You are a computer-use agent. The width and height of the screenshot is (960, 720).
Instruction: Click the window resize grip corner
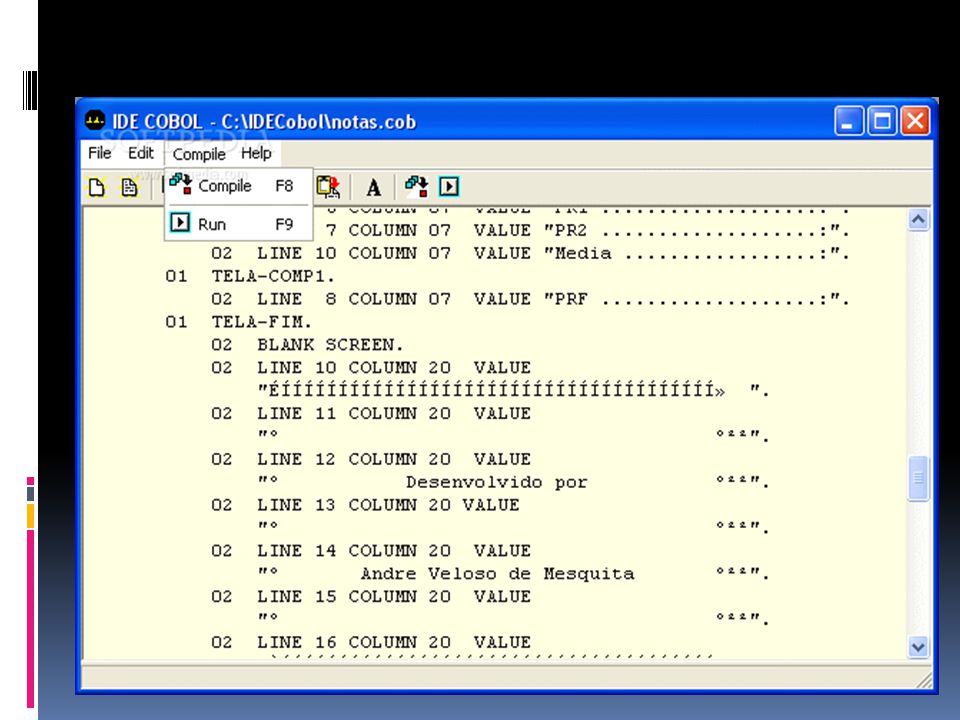click(x=924, y=680)
